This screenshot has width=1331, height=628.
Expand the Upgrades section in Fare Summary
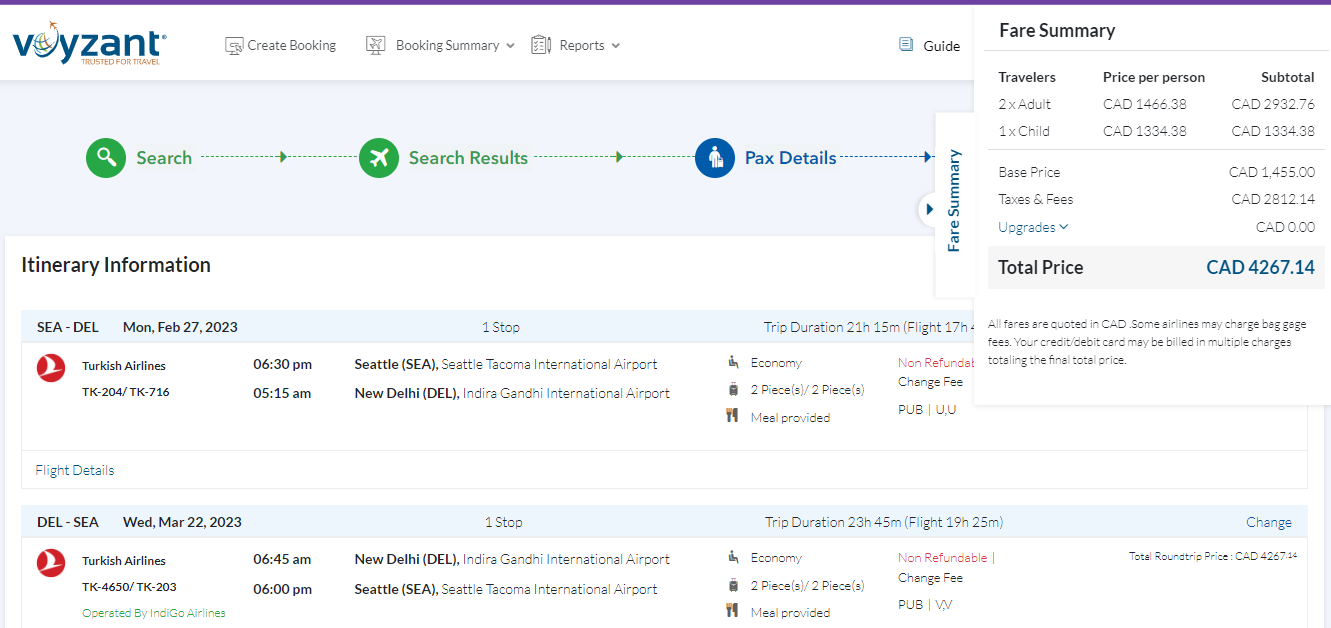click(x=1033, y=227)
